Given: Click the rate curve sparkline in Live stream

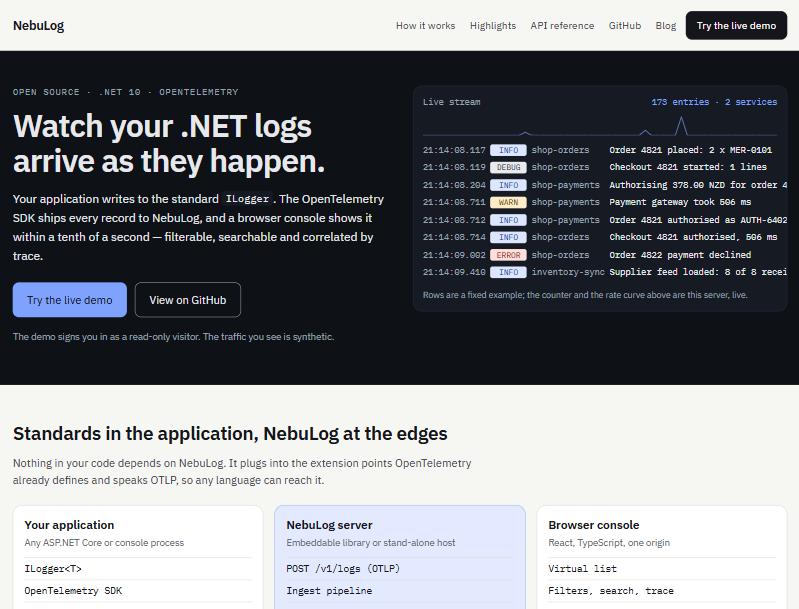Looking at the screenshot, I should 600,126.
